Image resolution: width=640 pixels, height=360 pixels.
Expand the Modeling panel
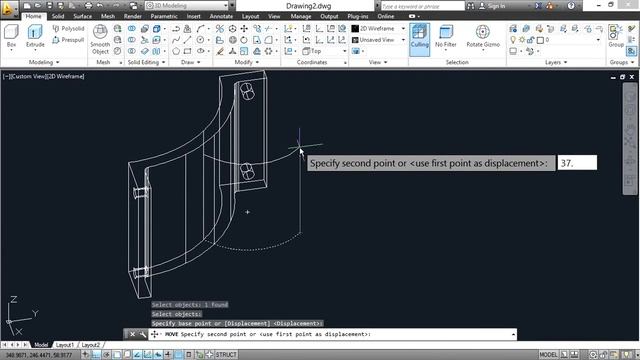[44, 62]
